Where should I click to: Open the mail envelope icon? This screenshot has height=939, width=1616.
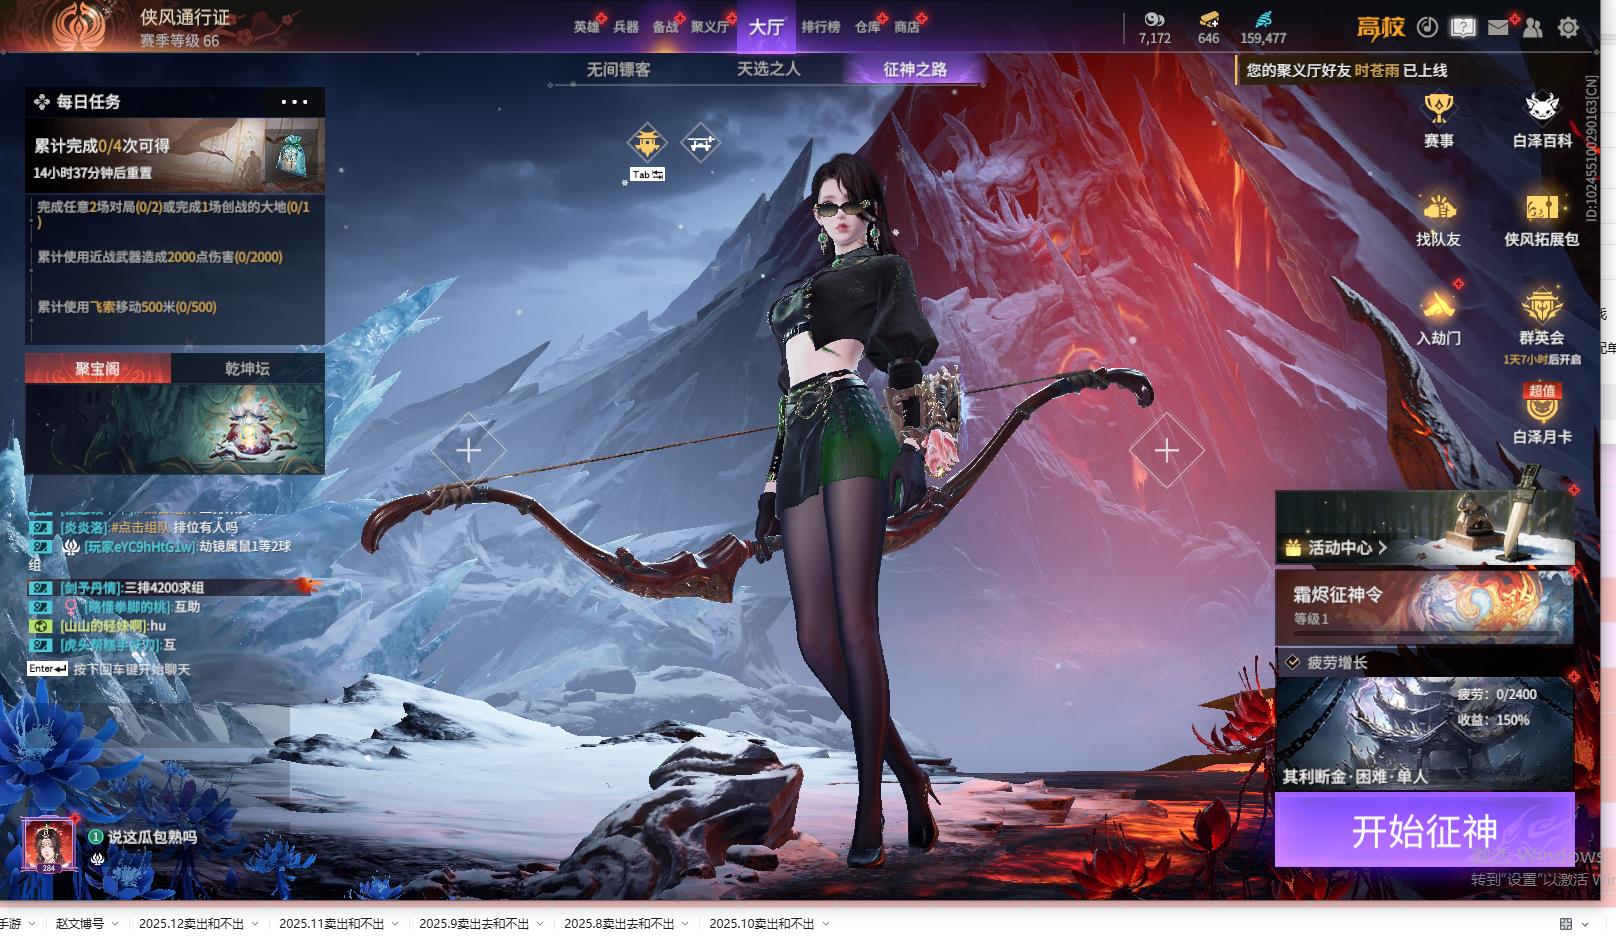1498,28
